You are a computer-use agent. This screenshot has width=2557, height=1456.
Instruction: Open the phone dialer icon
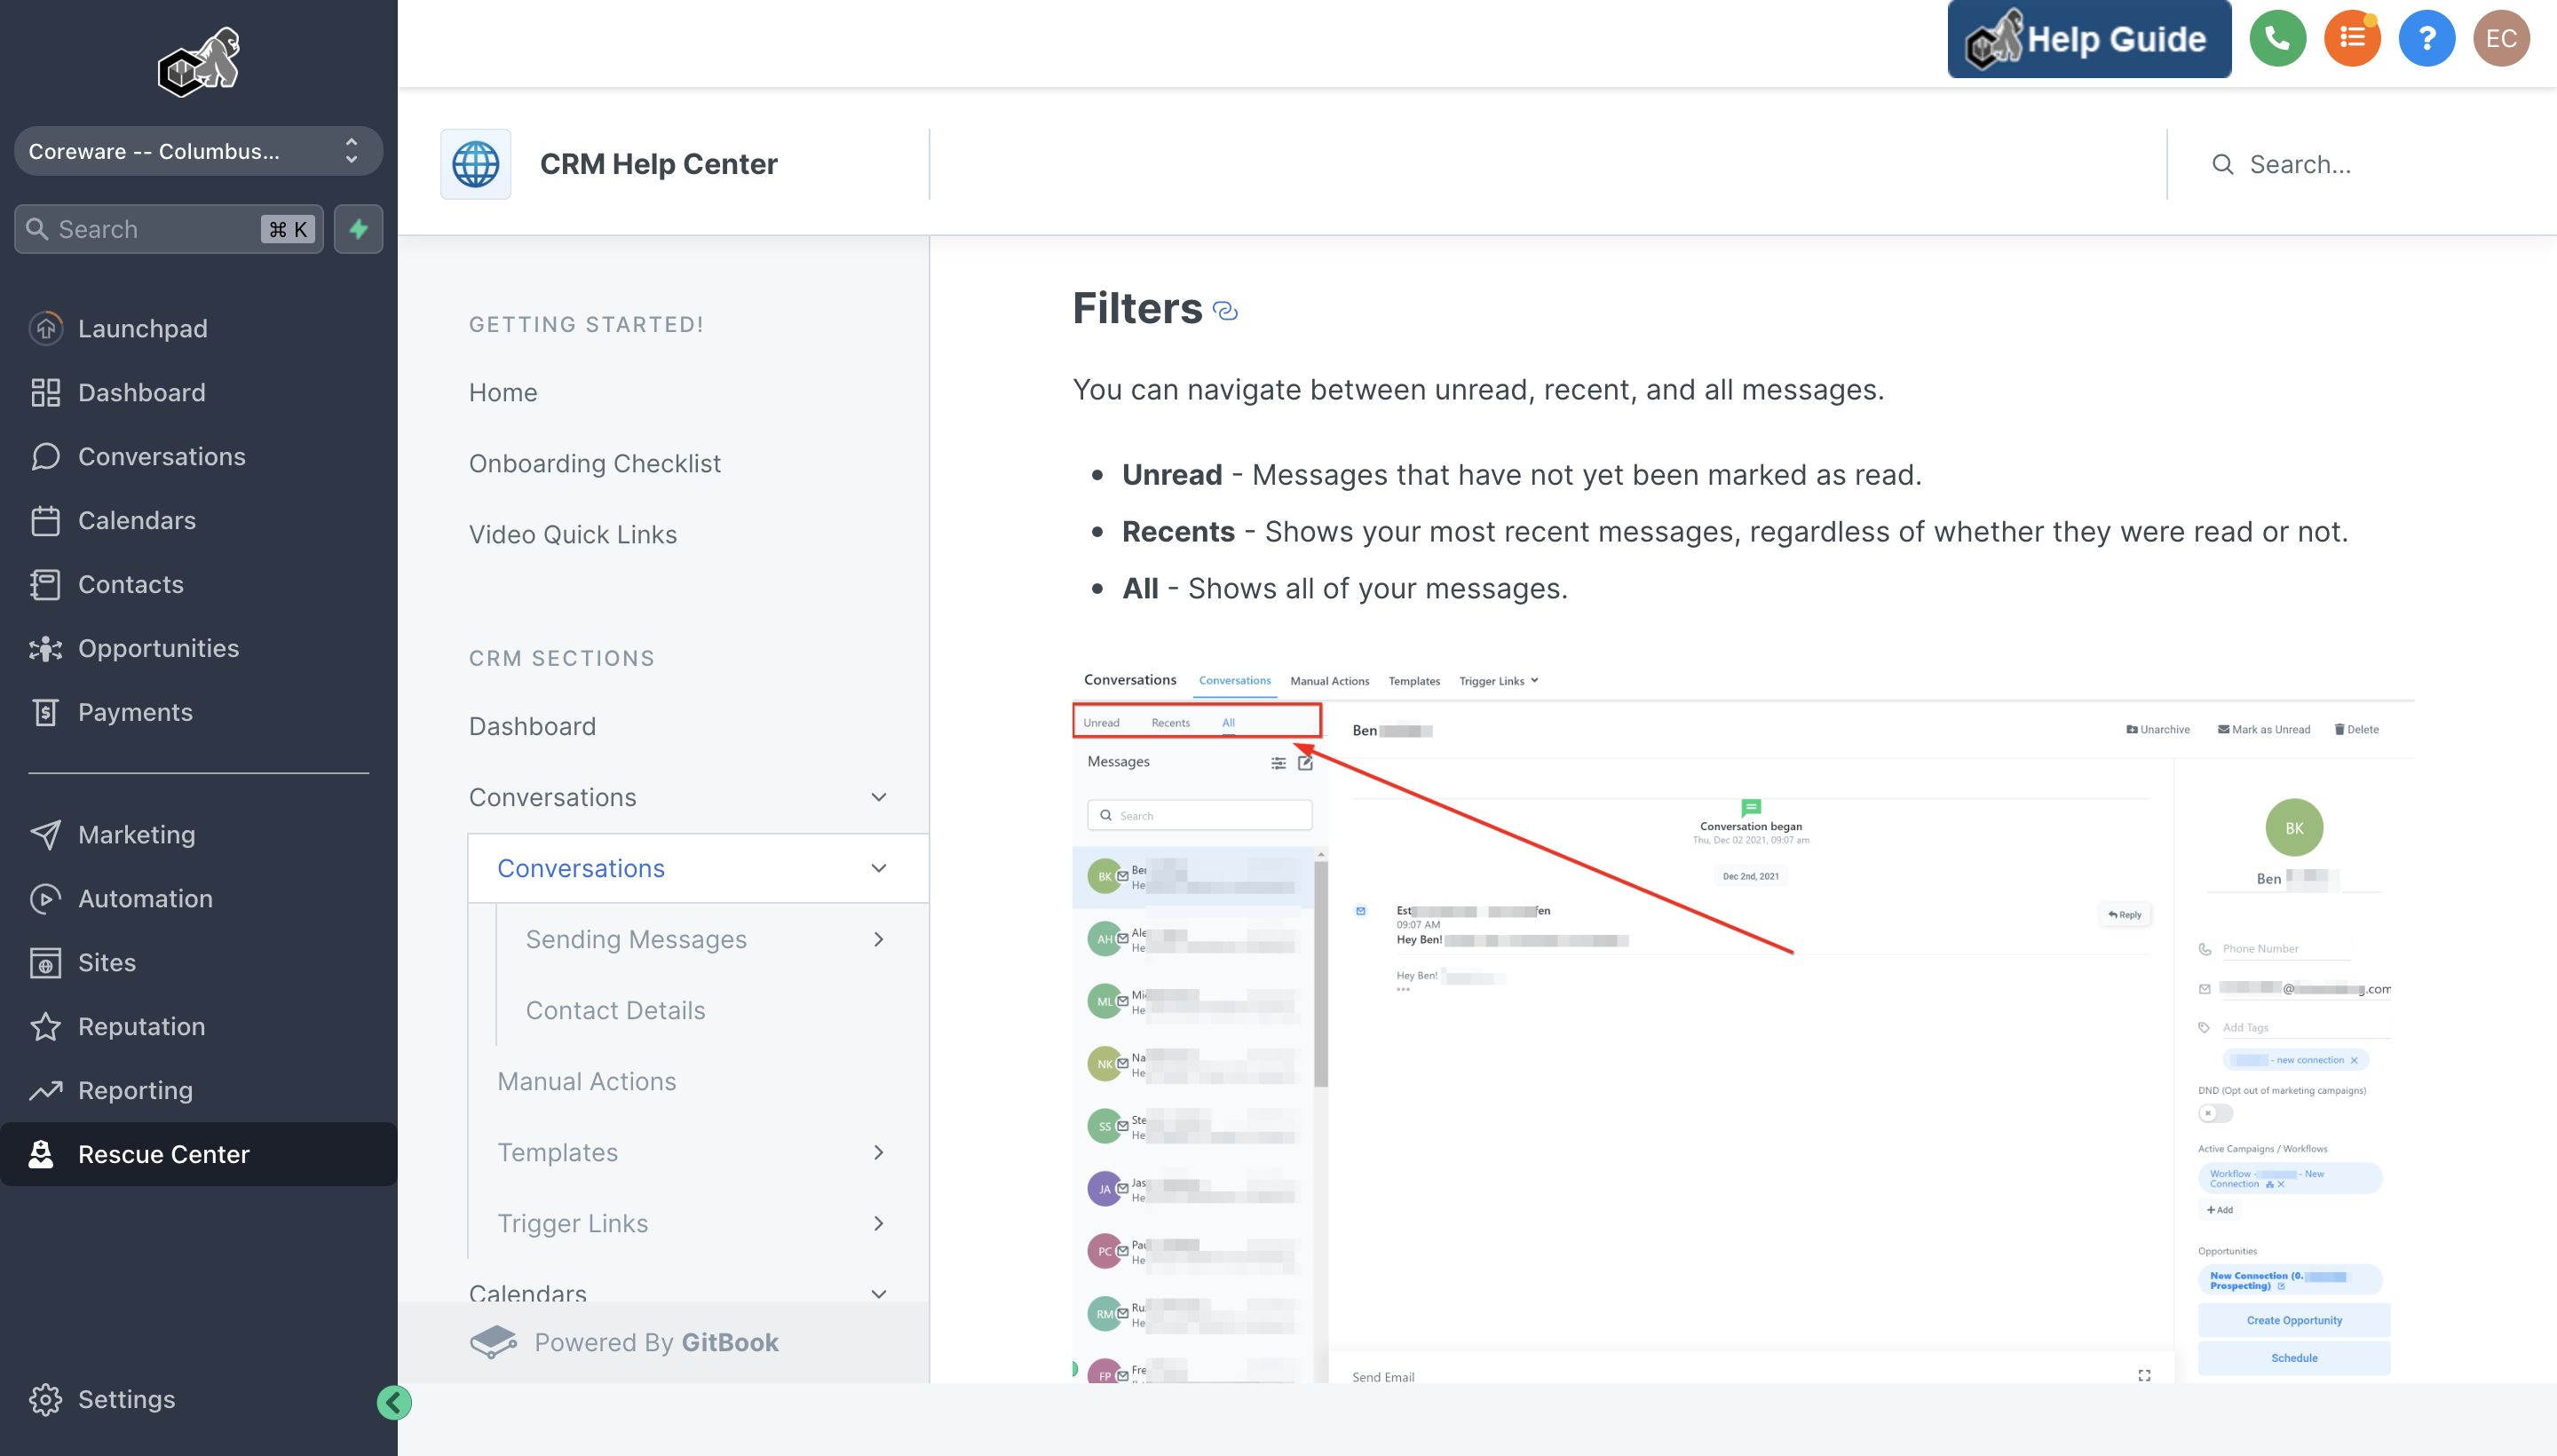click(2277, 38)
